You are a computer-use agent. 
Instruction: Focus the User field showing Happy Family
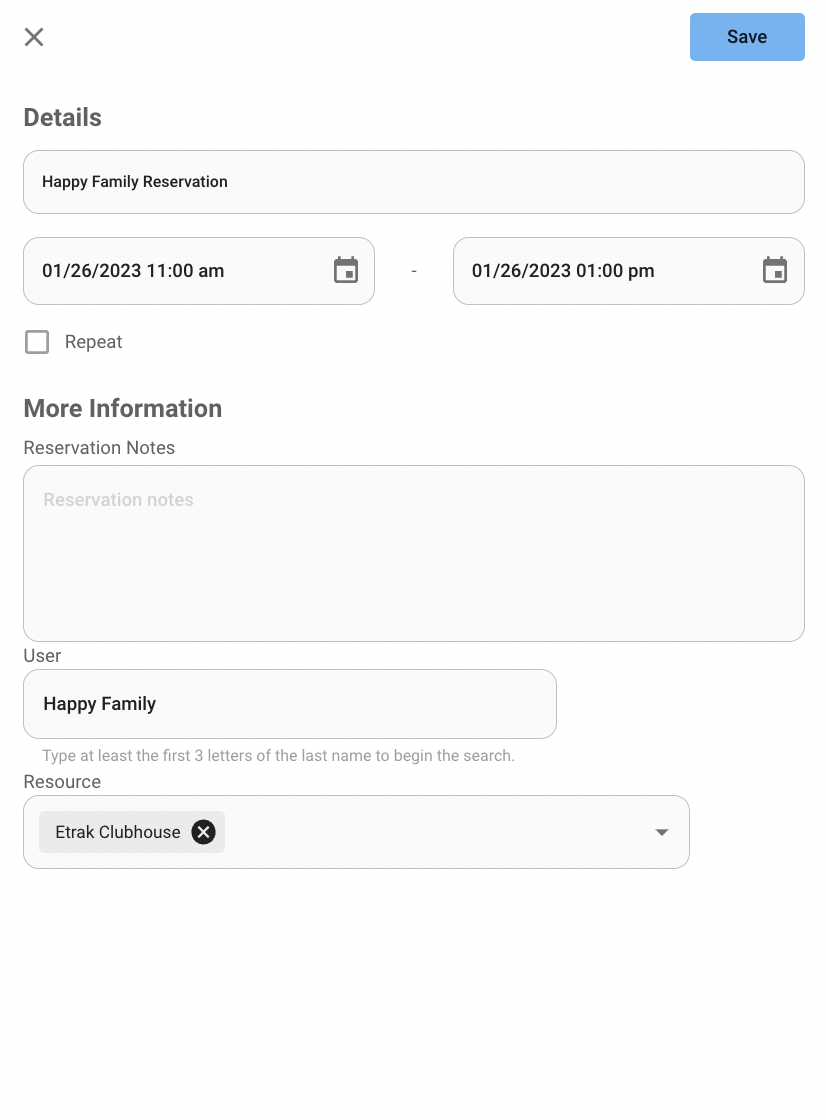coord(290,704)
